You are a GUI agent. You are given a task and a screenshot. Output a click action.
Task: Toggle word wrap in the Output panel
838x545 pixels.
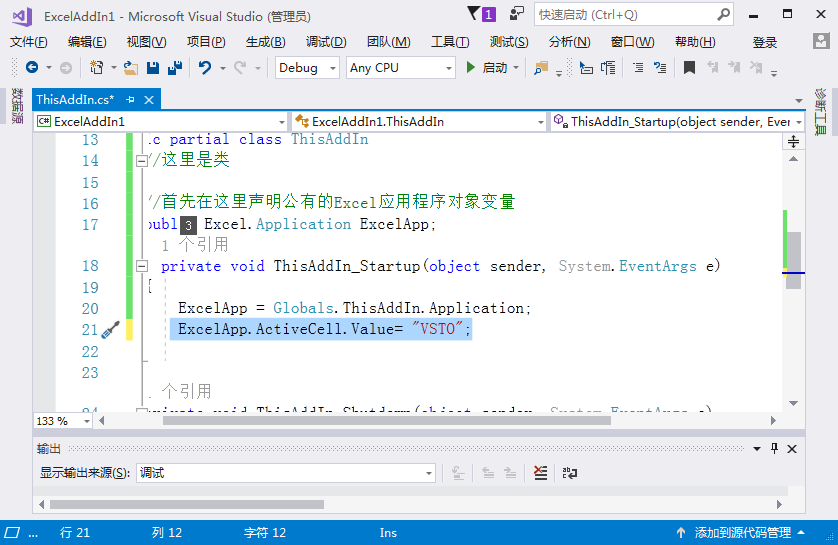570,473
